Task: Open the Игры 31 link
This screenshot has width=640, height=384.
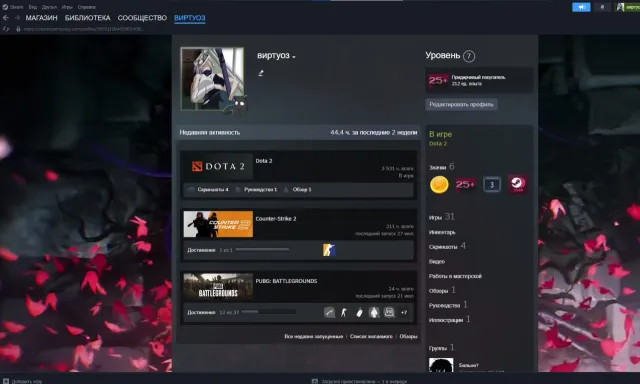Action: coord(441,217)
